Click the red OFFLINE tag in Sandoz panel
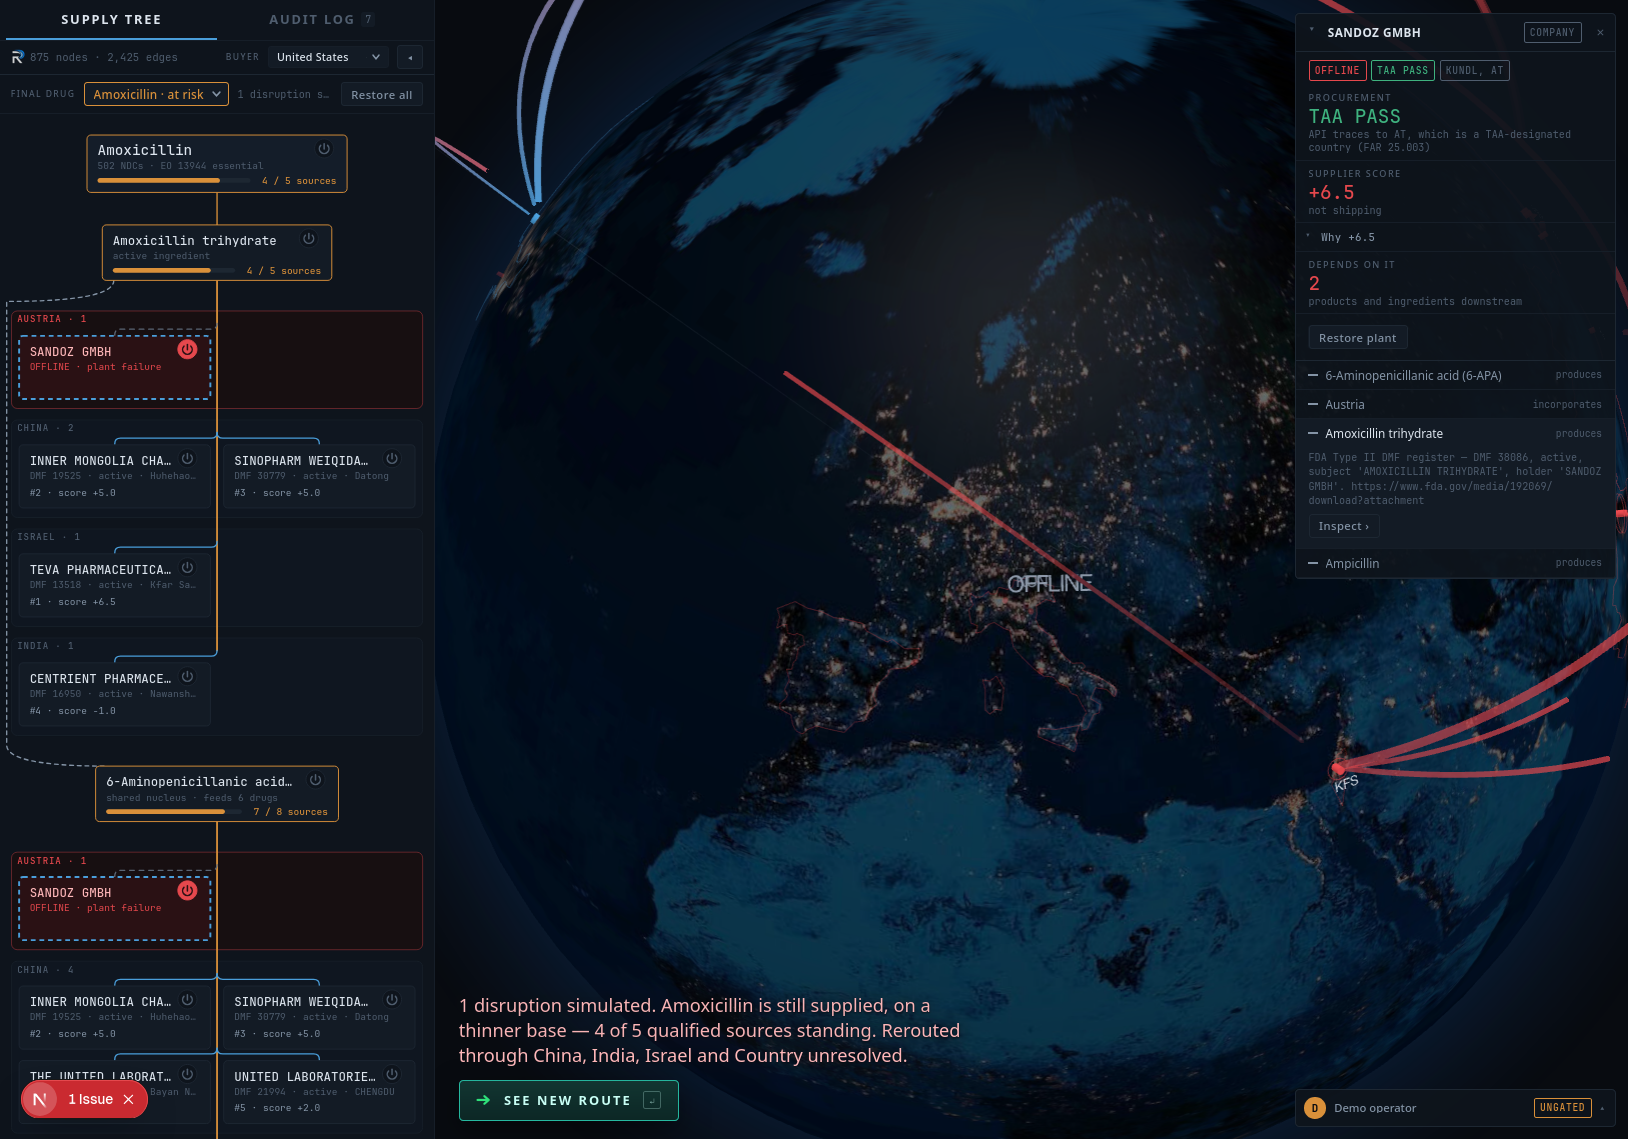1628x1140 pixels. coord(1337,70)
